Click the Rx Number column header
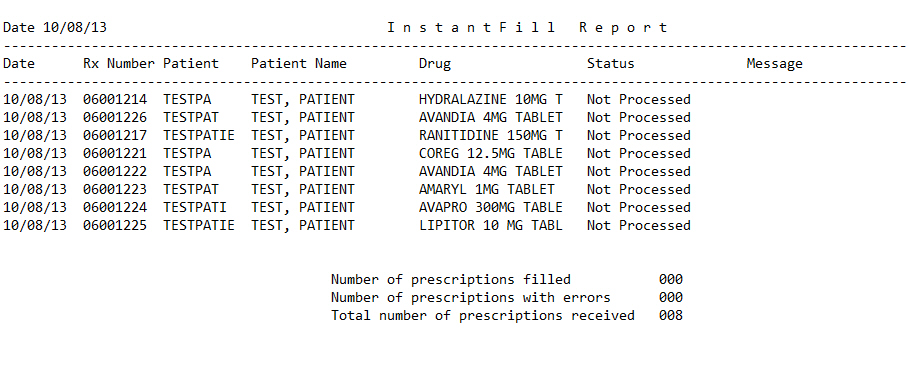Image resolution: width=908 pixels, height=390 pixels. pyautogui.click(x=119, y=64)
